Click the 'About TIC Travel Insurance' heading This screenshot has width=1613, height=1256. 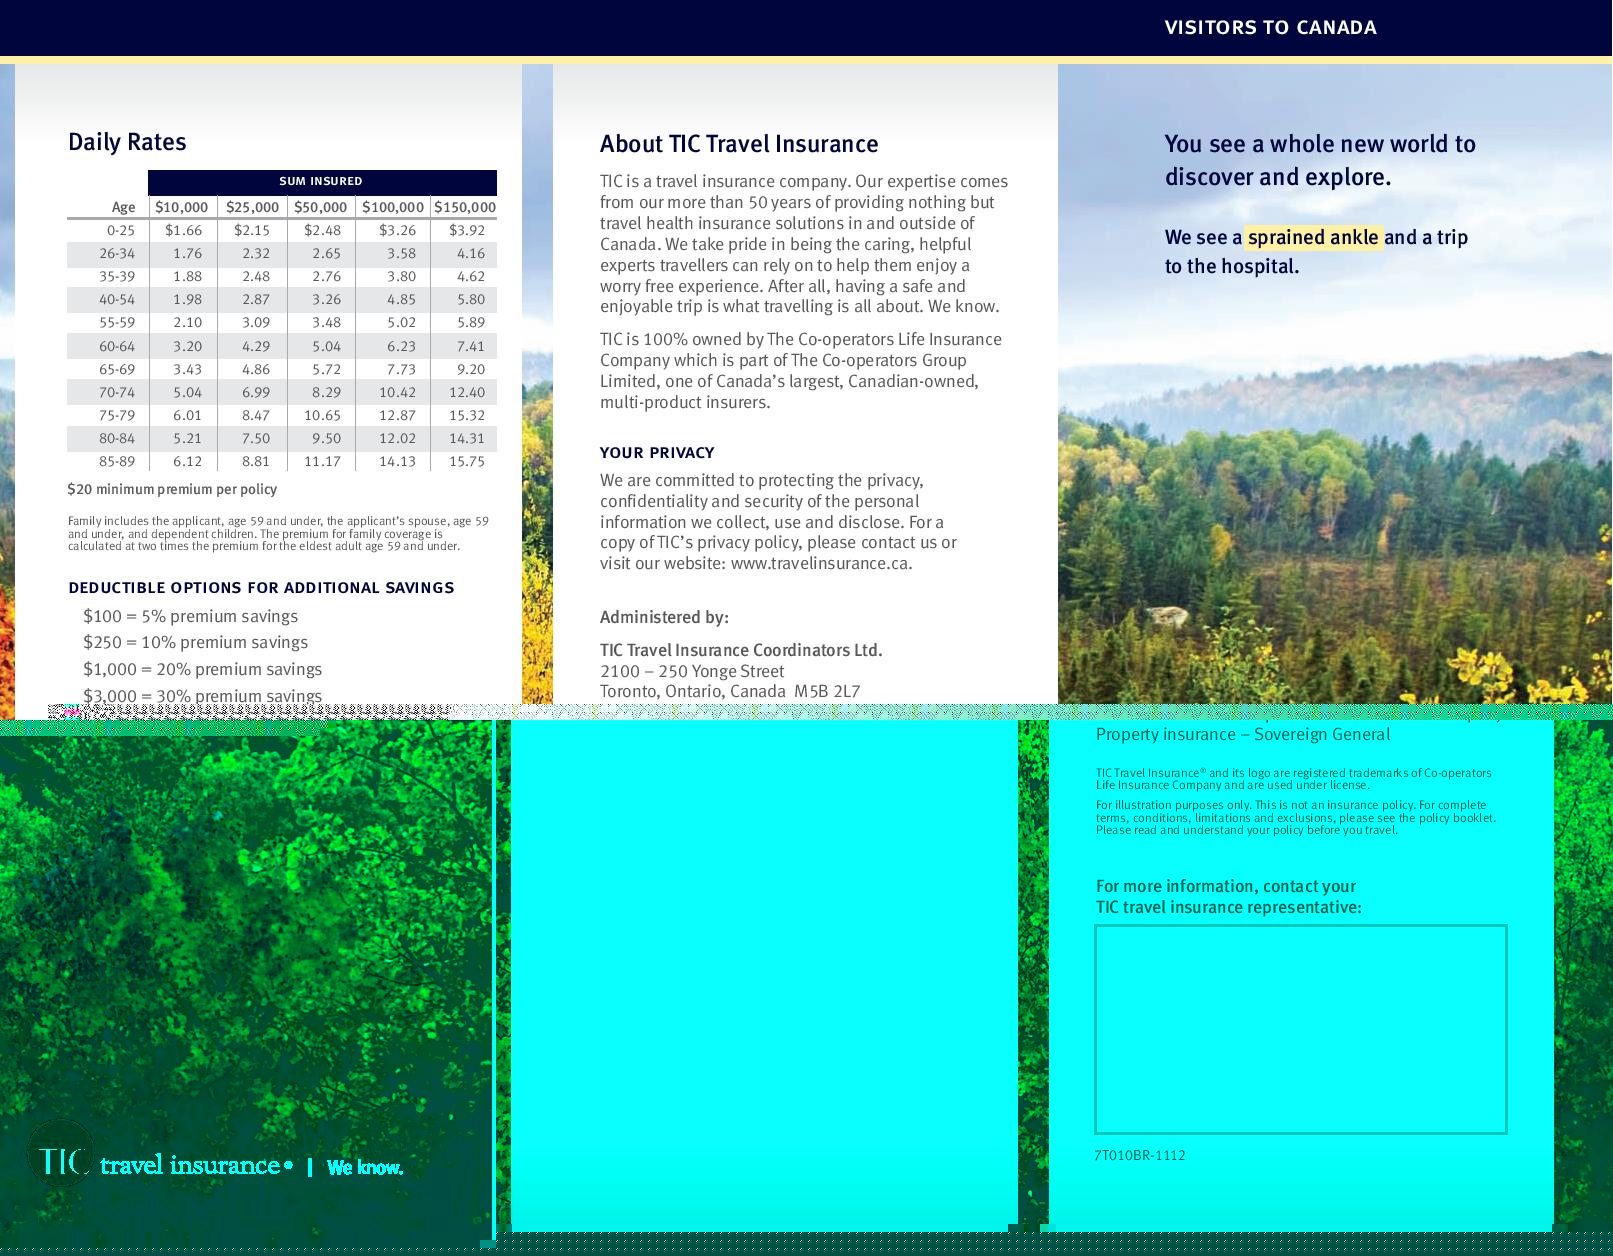pyautogui.click(x=739, y=145)
